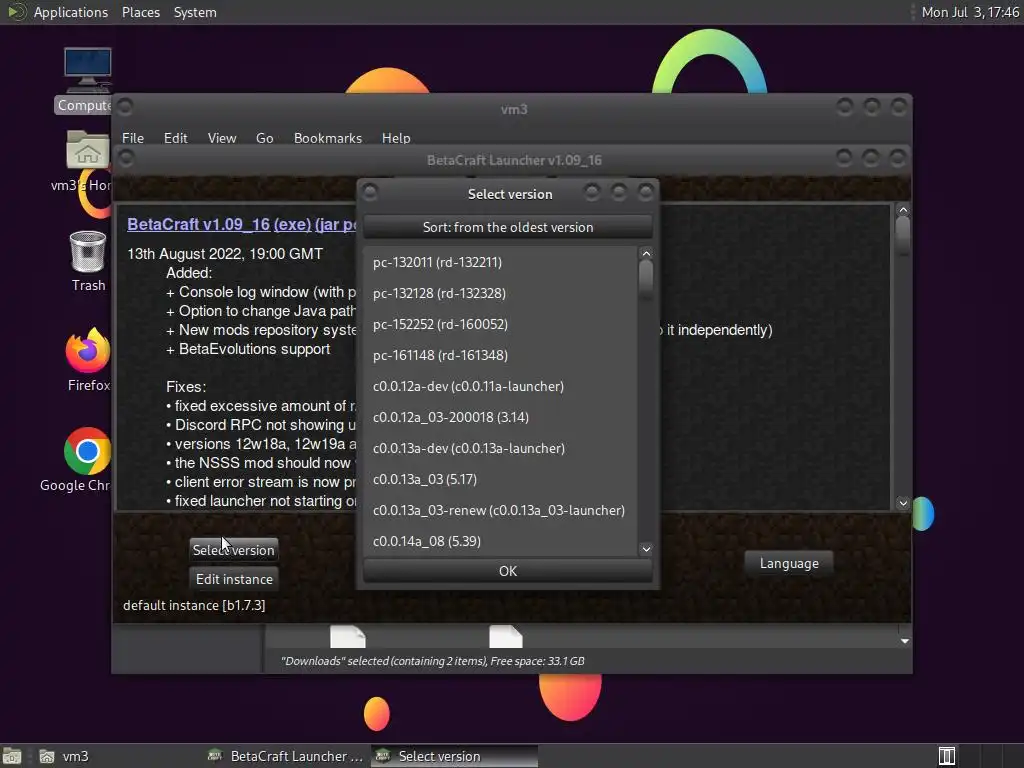Open Bookmarks menu in vm3 window
1024x768 pixels.
coord(327,138)
